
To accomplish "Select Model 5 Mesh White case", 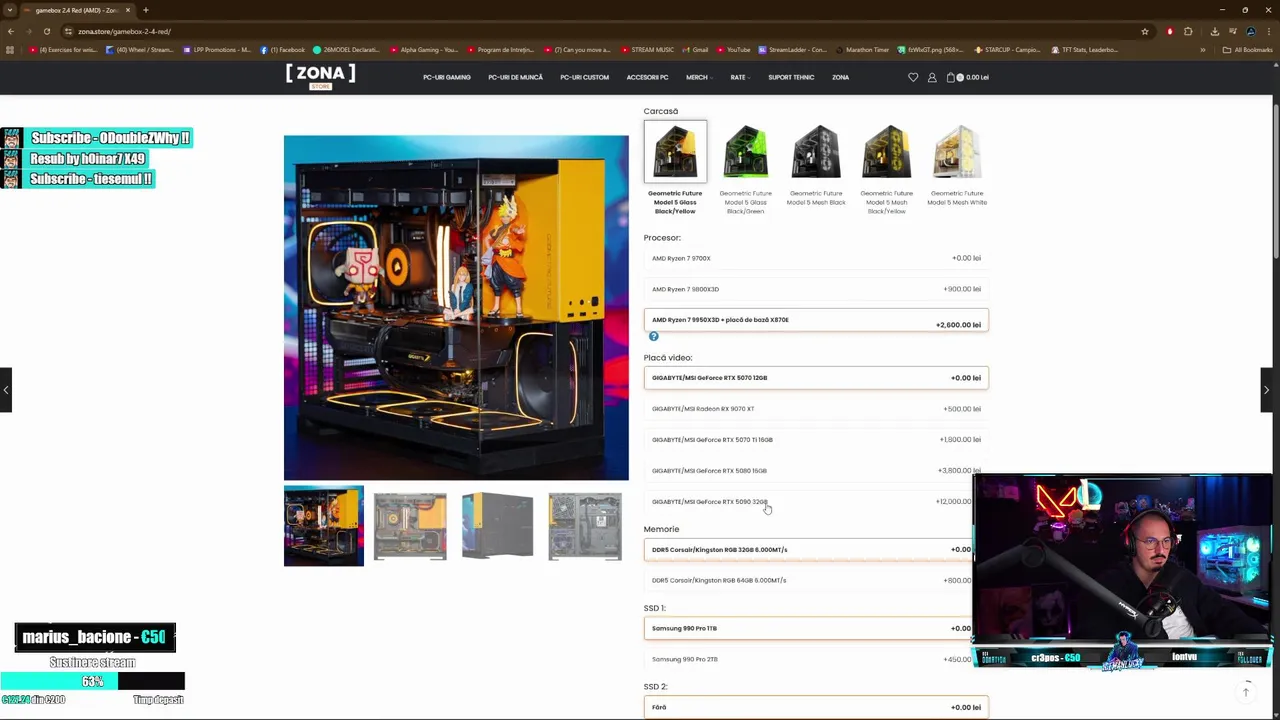I will click(957, 151).
